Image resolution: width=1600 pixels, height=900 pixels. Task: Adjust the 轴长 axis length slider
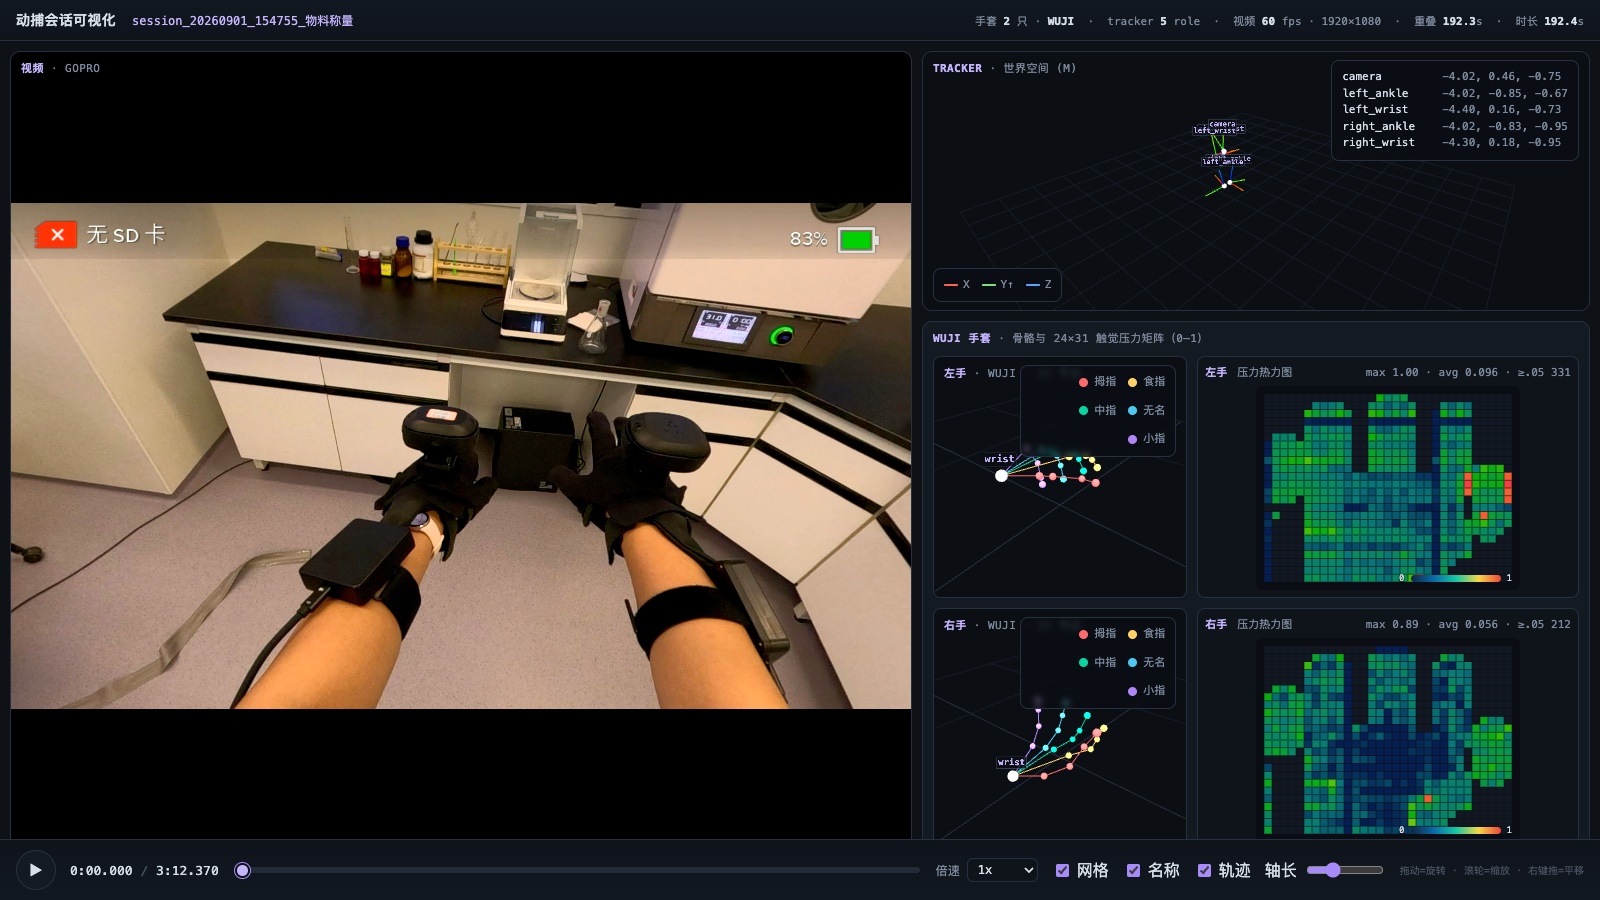pyautogui.click(x=1344, y=870)
